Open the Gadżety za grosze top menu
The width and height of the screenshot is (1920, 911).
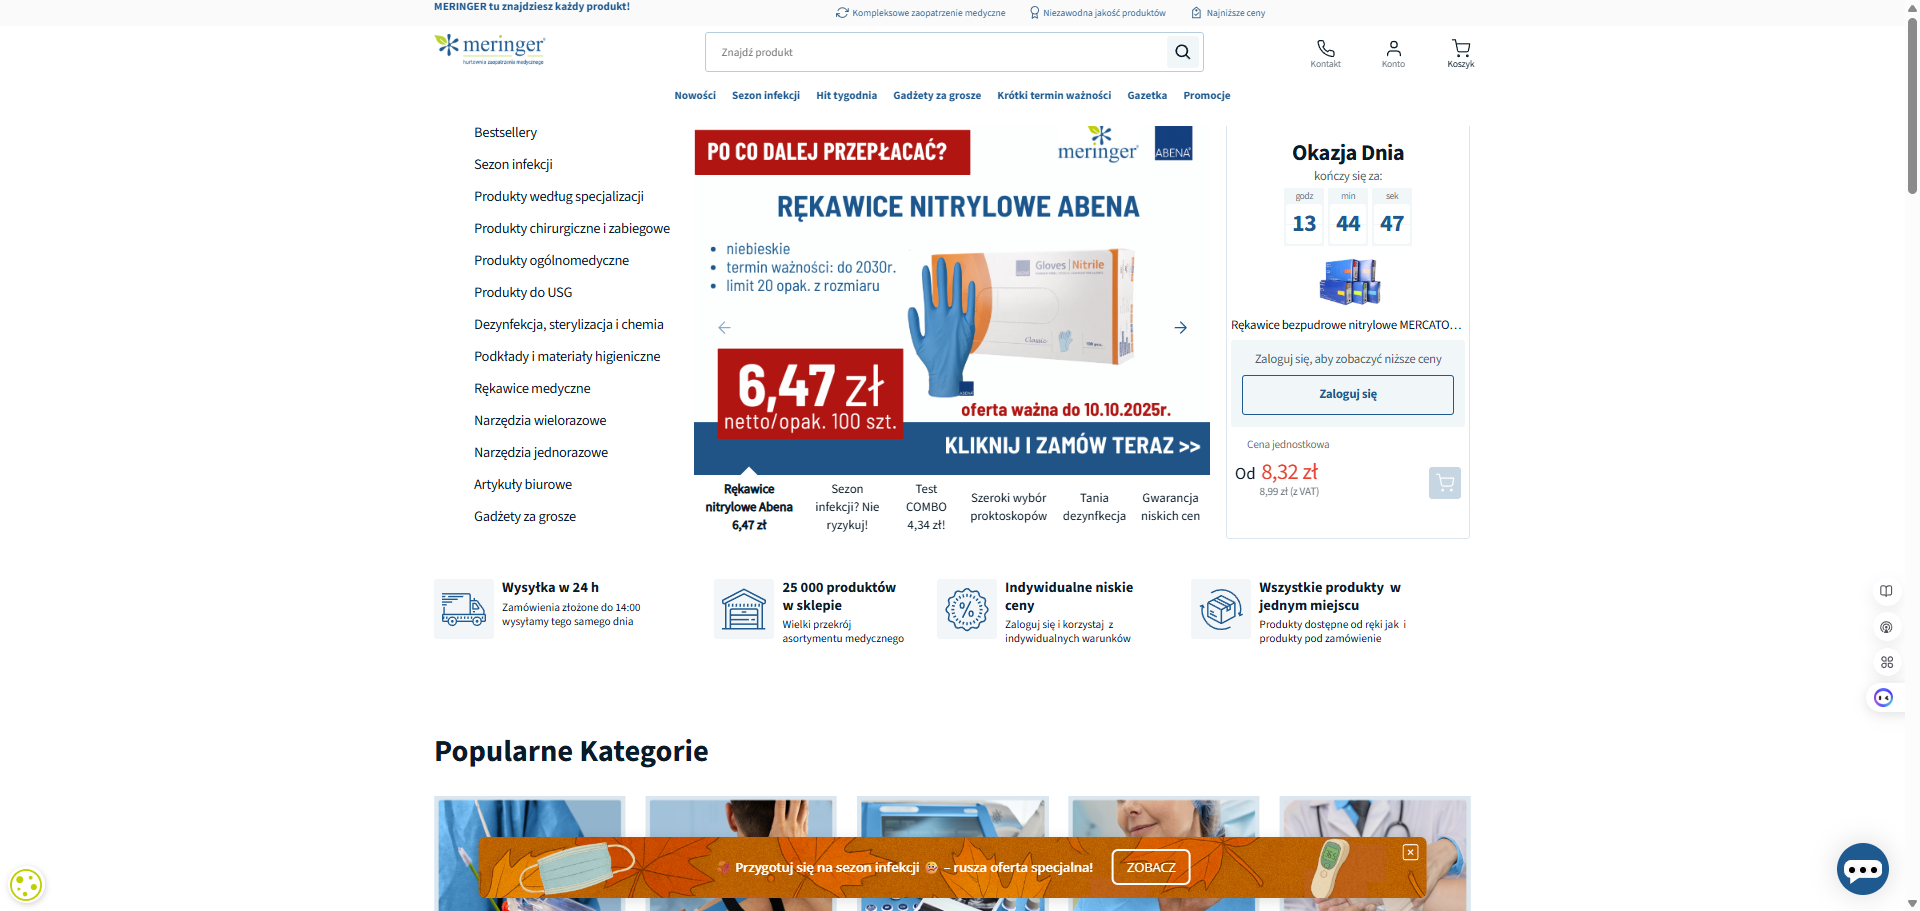[x=937, y=96]
